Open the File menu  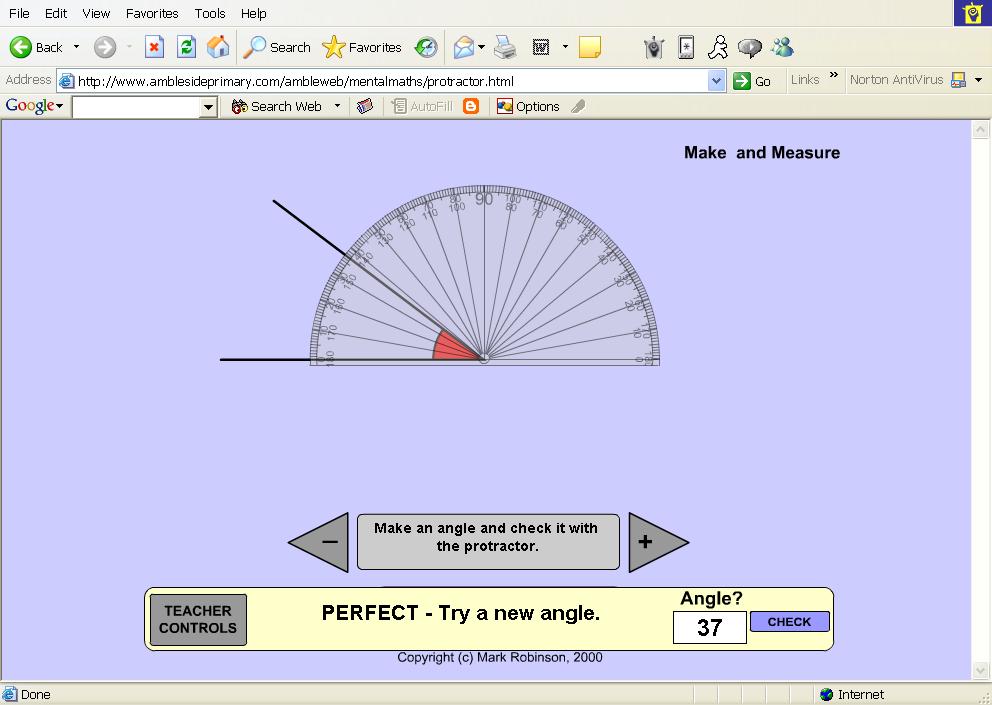19,13
